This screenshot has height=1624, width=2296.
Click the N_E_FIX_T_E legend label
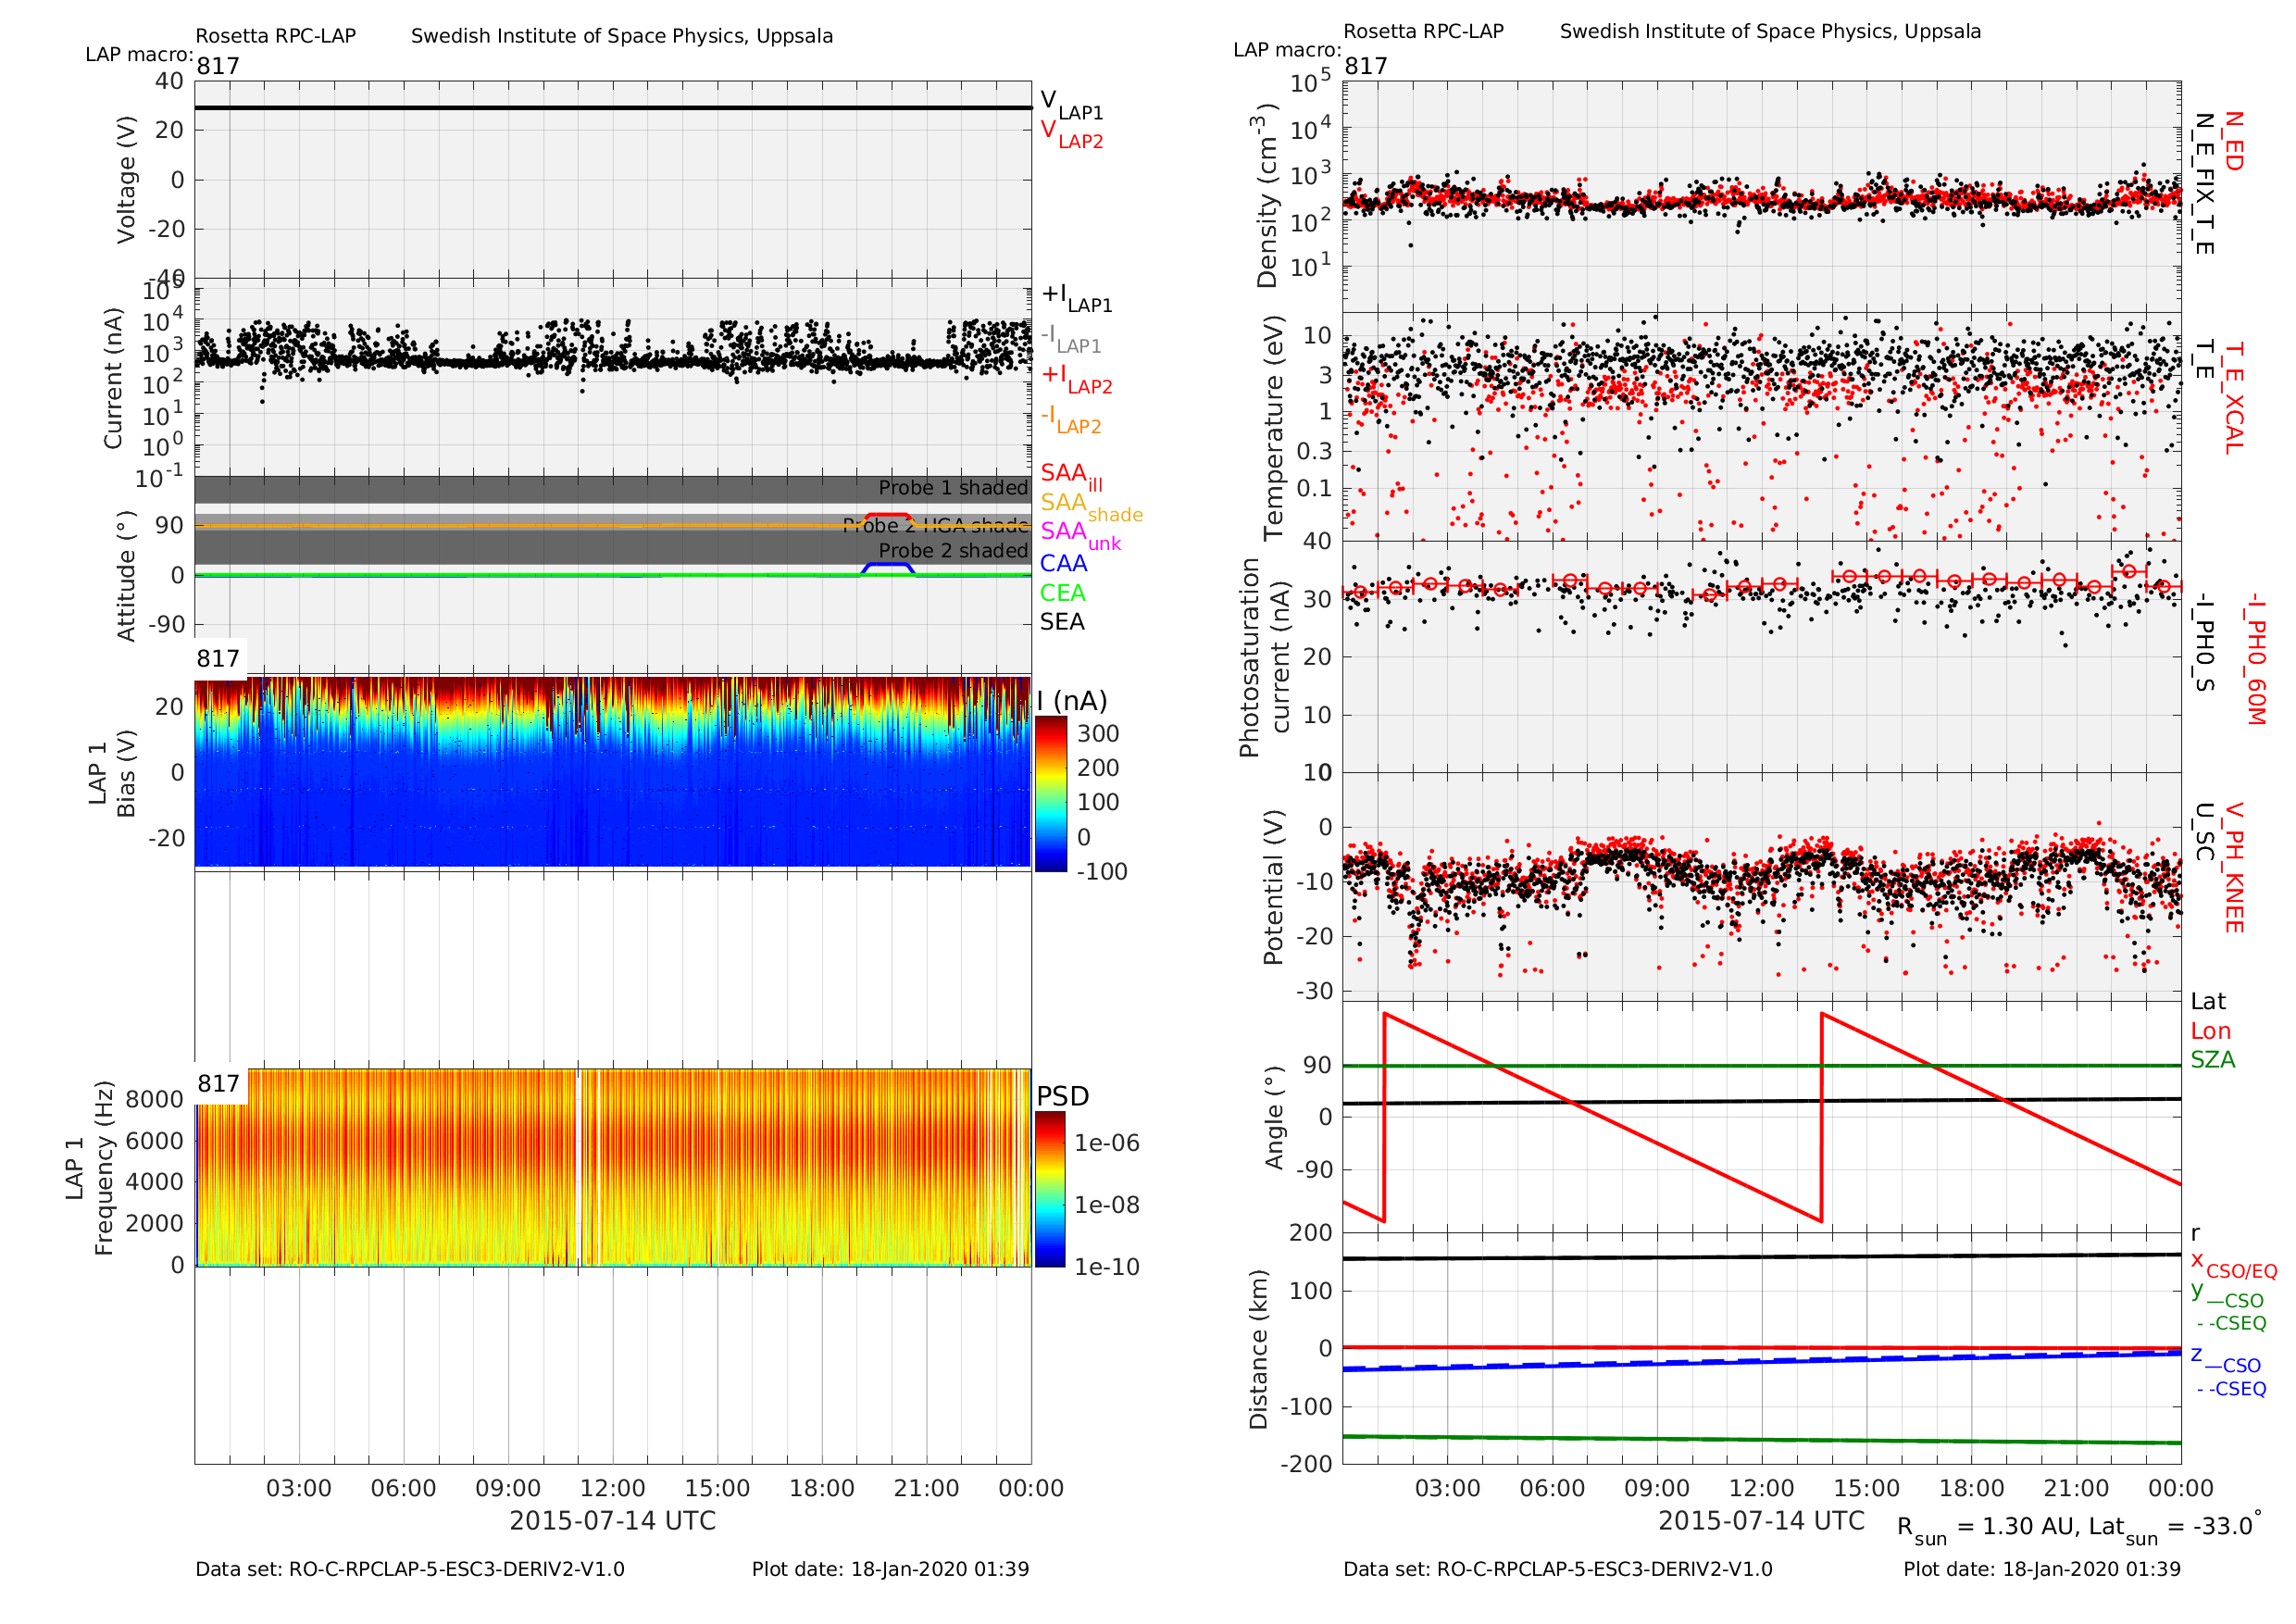2203,183
